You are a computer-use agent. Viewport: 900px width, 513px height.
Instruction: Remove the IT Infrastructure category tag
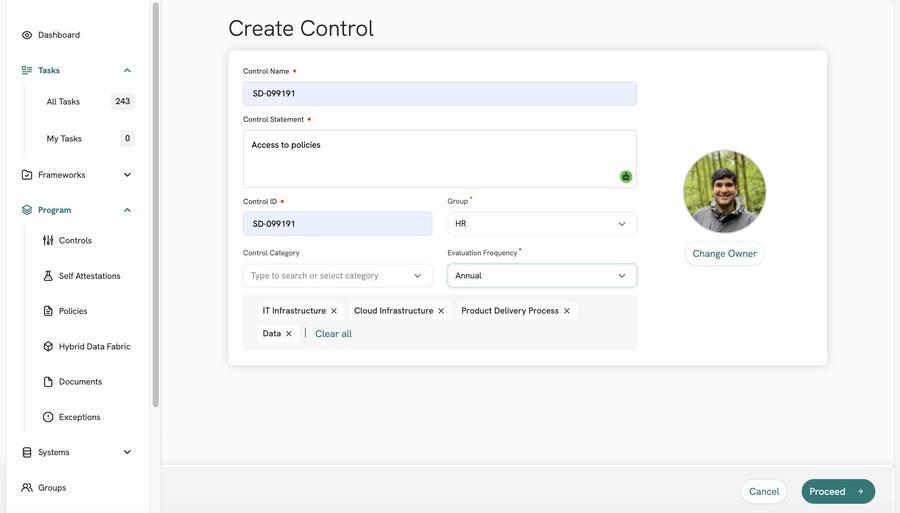(333, 311)
